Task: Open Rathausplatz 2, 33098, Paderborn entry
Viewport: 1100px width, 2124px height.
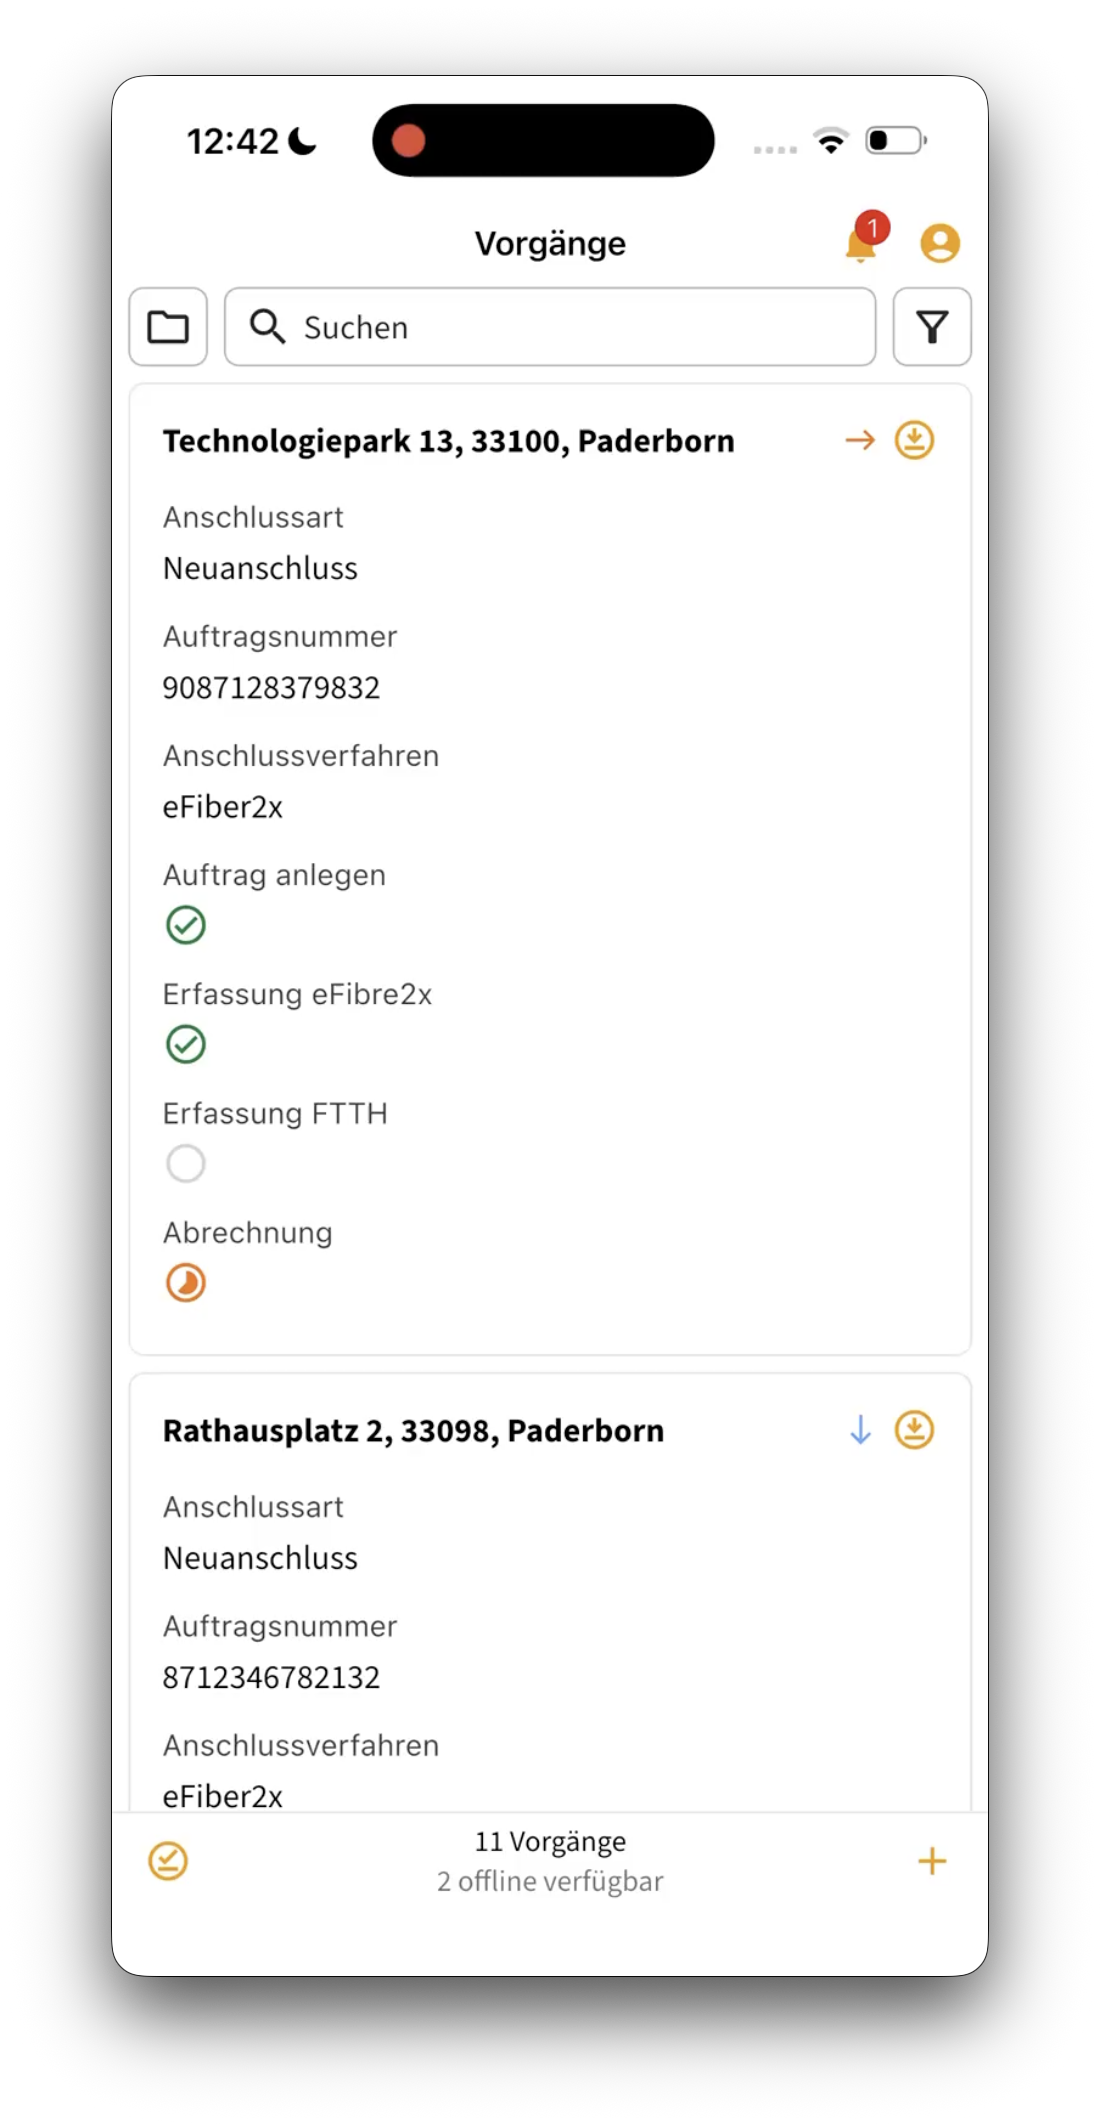Action: (413, 1431)
